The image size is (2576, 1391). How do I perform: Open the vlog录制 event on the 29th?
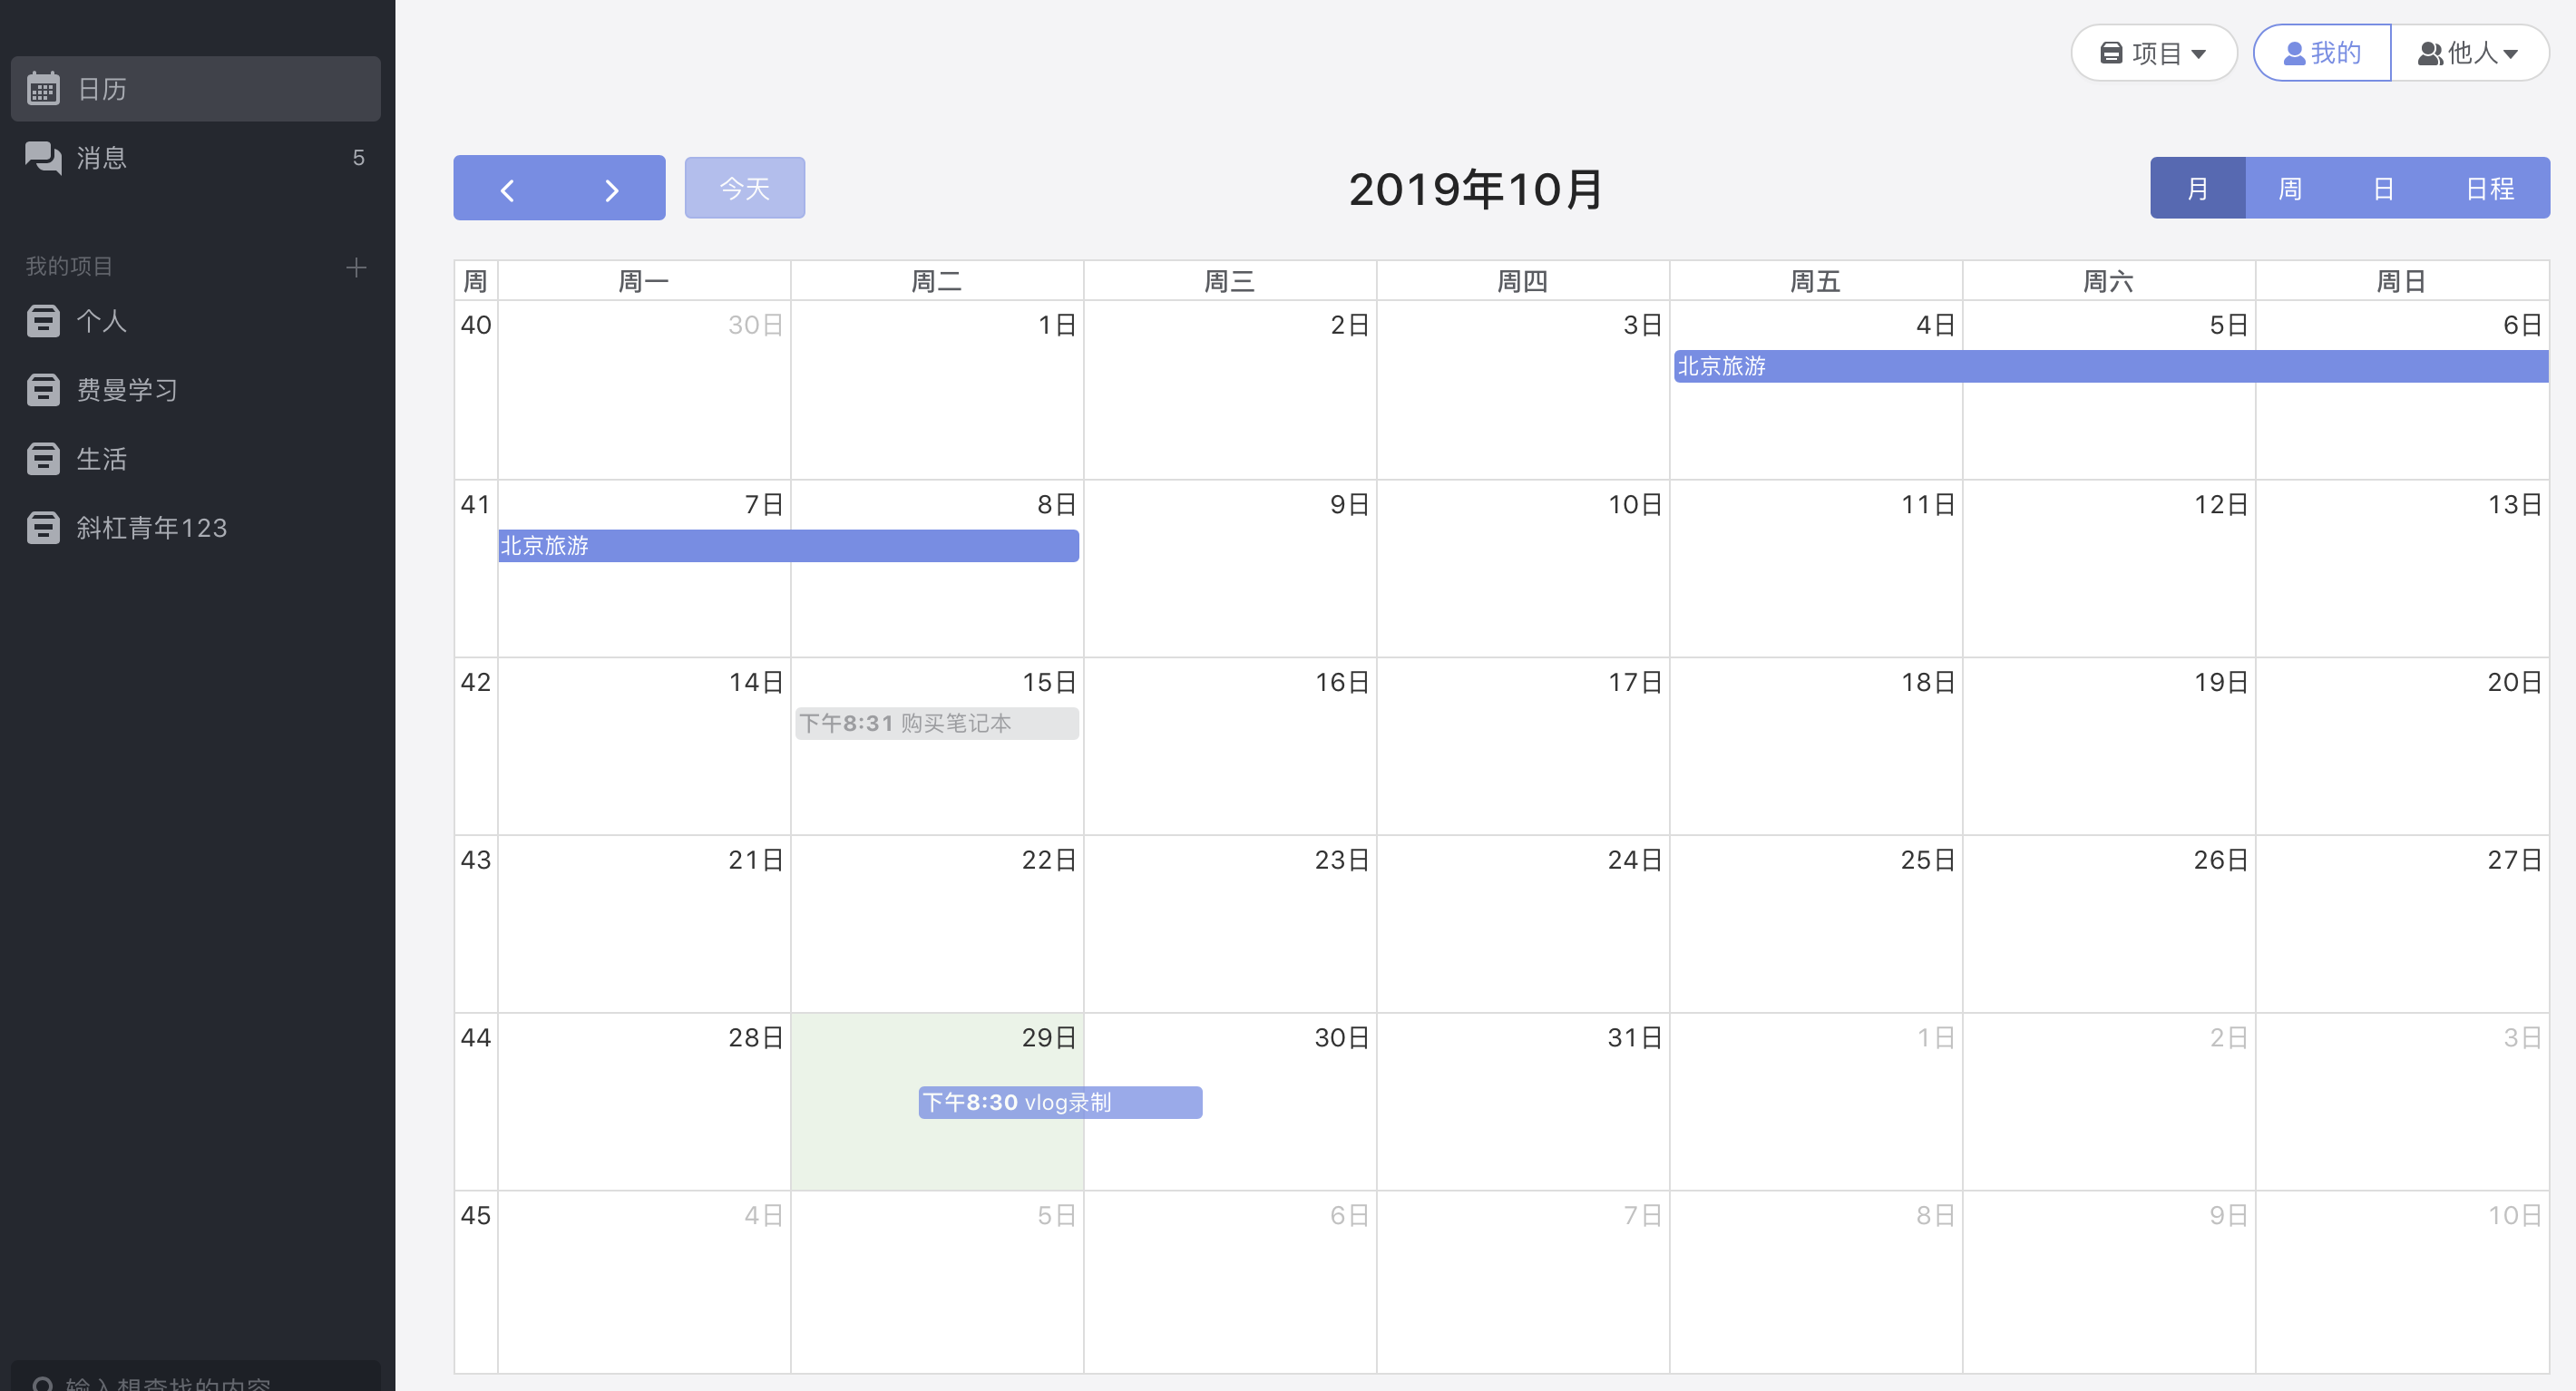[x=1060, y=1102]
